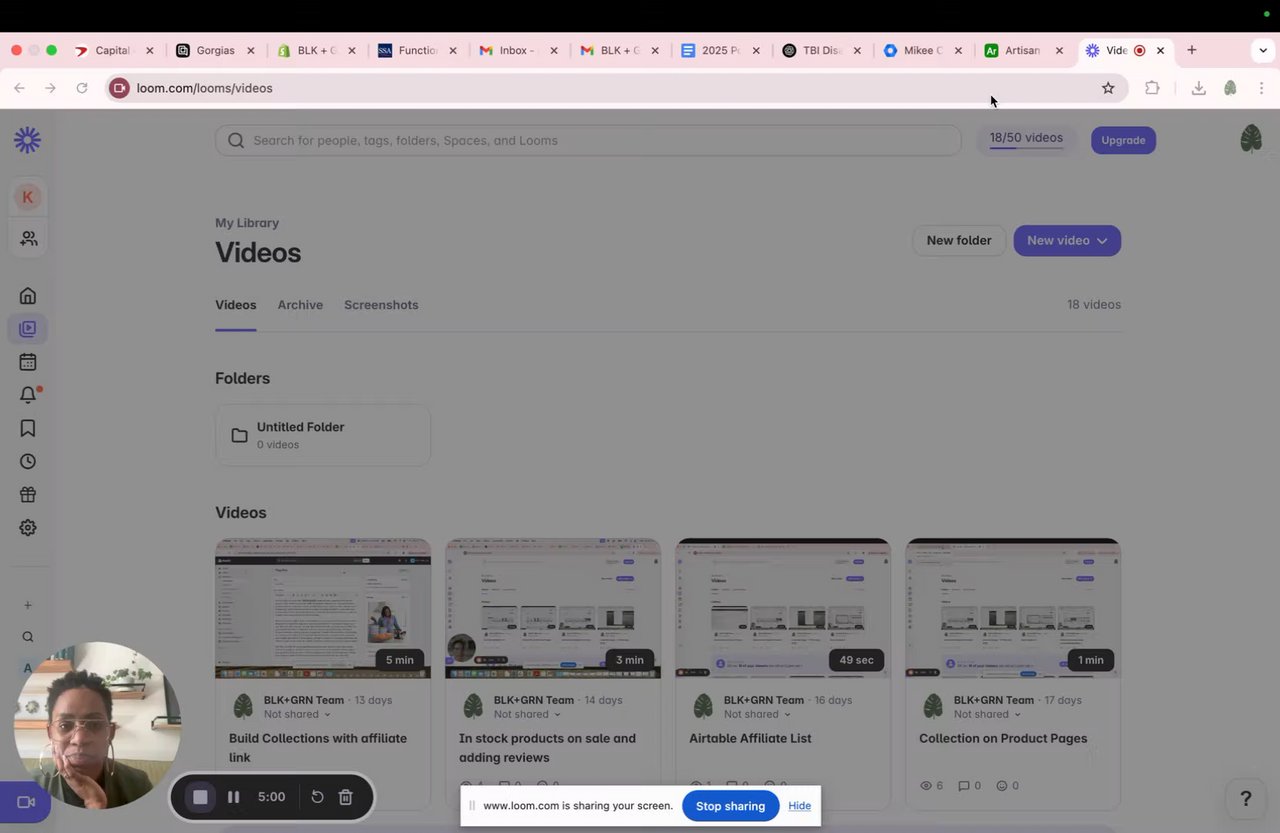Open the history clock icon in sidebar

pos(28,461)
